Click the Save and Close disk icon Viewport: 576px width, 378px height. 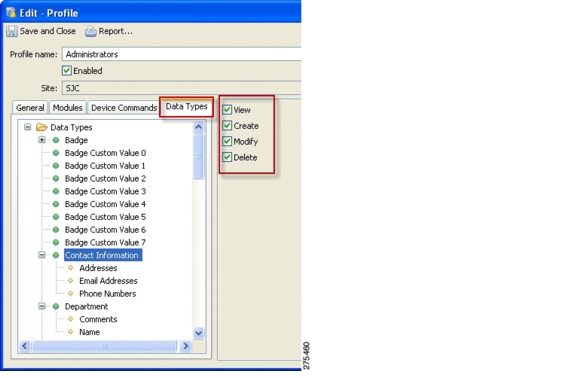pyautogui.click(x=12, y=31)
